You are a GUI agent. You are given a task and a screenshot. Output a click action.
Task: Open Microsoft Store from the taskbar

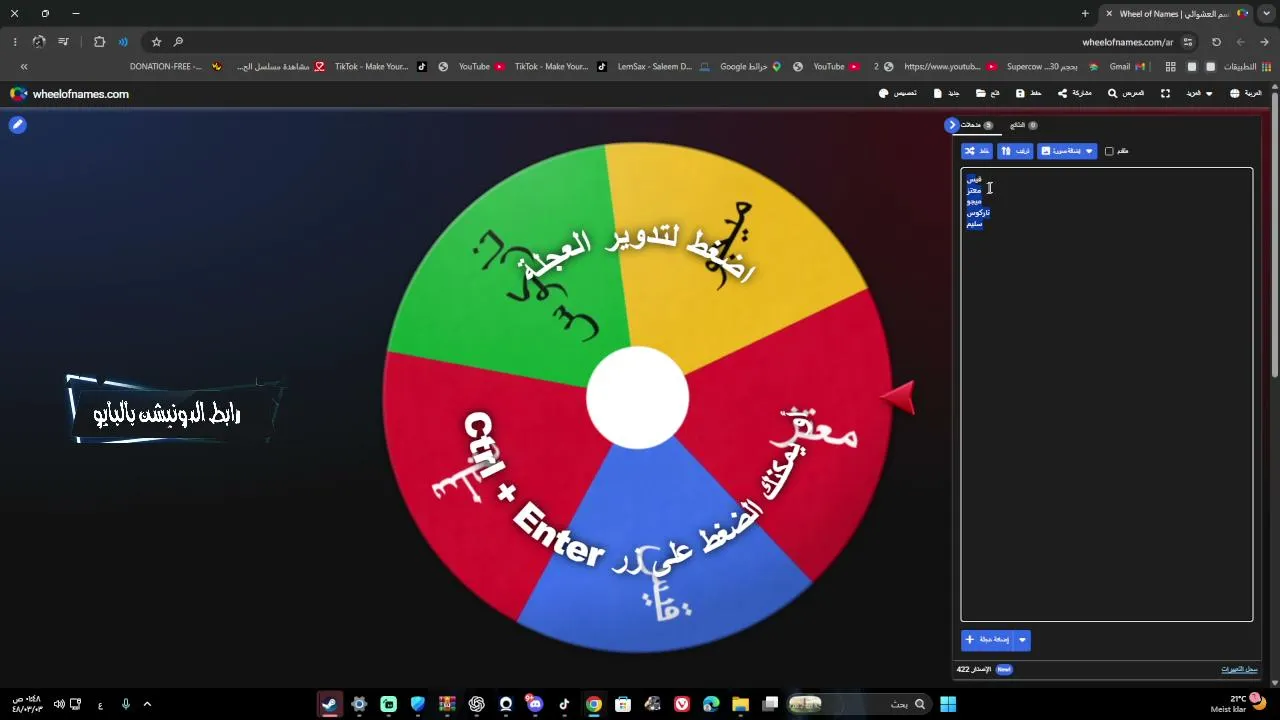pyautogui.click(x=623, y=704)
